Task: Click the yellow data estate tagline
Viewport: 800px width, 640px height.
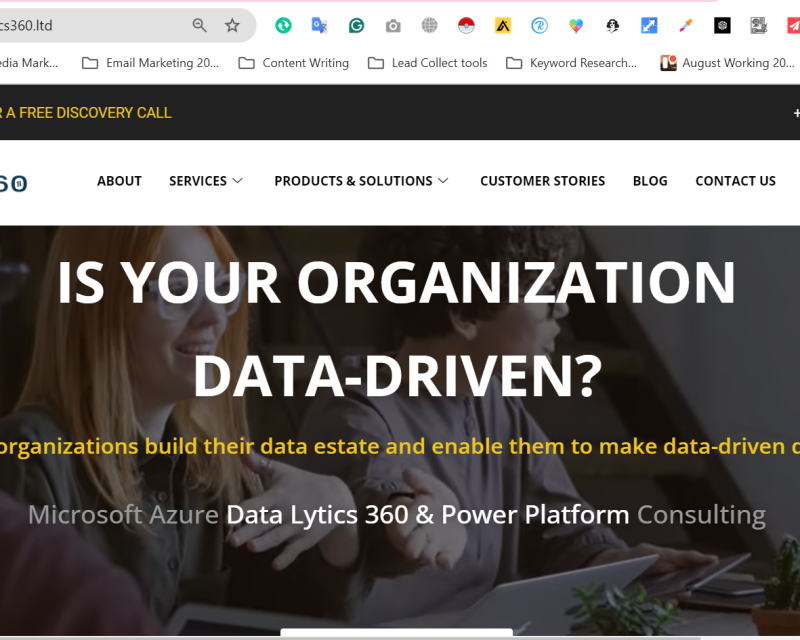Action: click(400, 447)
